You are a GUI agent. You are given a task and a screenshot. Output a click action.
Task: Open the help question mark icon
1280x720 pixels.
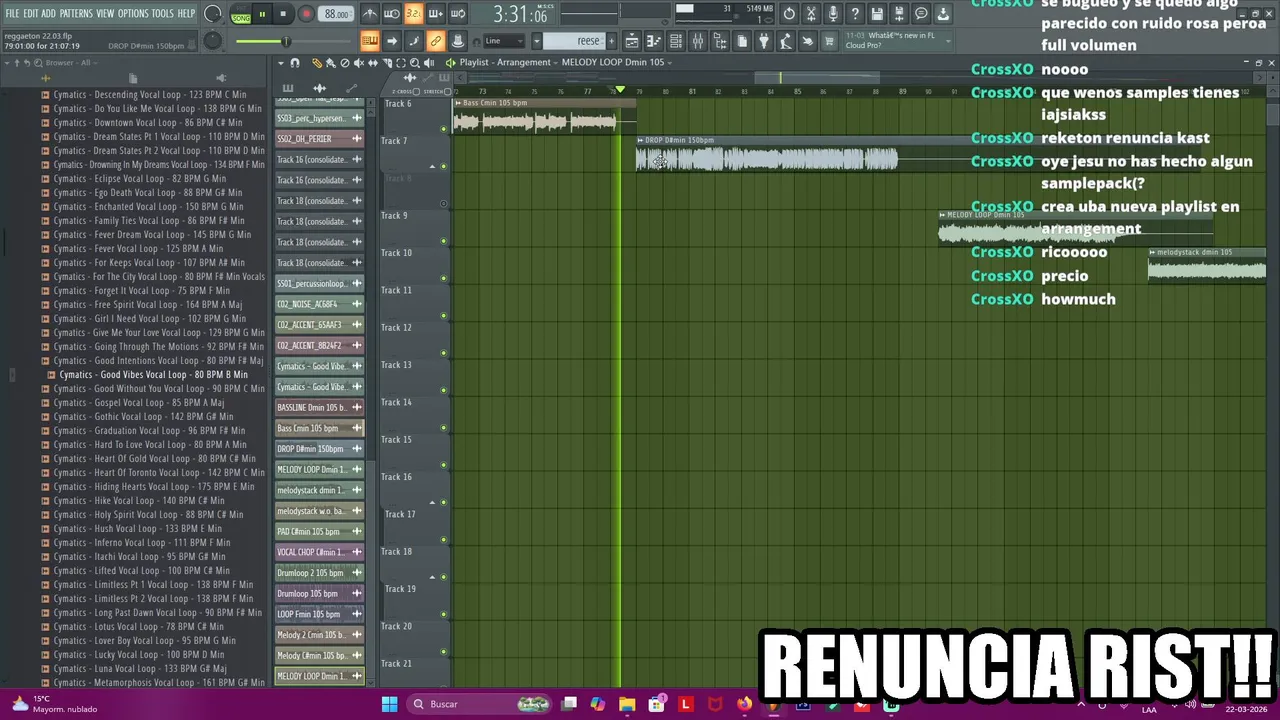pos(855,14)
